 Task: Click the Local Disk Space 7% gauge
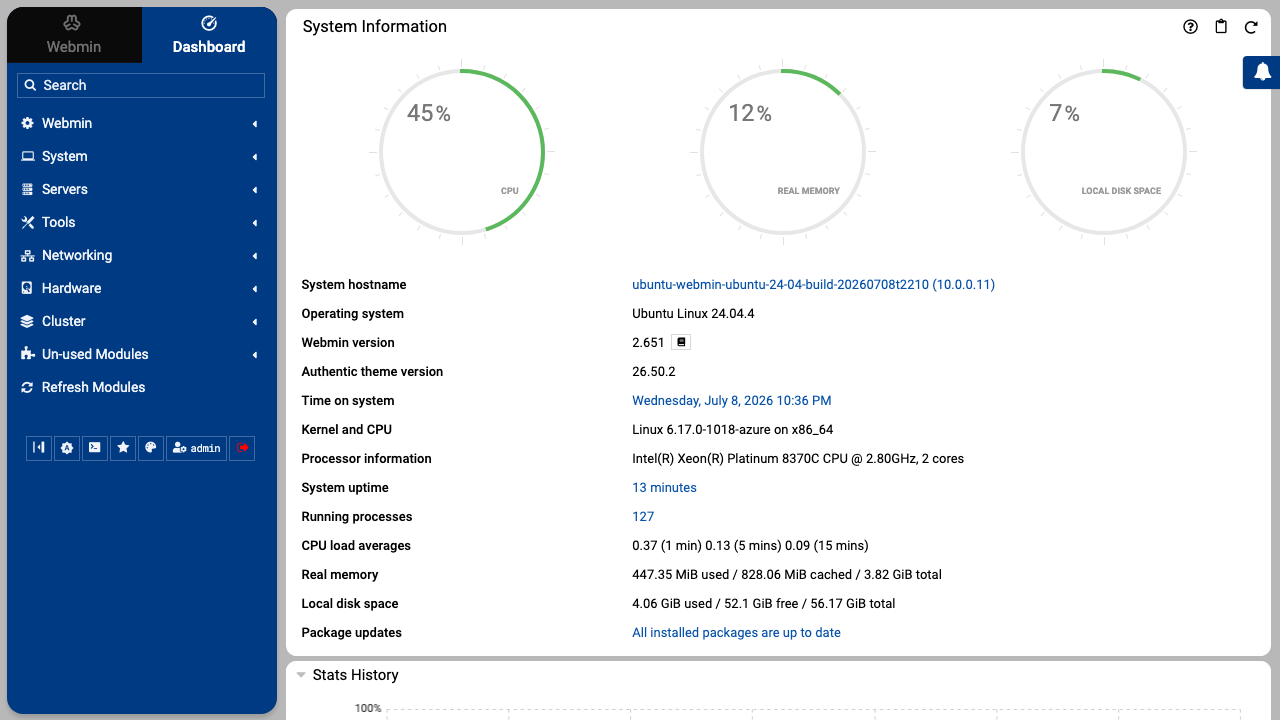point(1104,152)
